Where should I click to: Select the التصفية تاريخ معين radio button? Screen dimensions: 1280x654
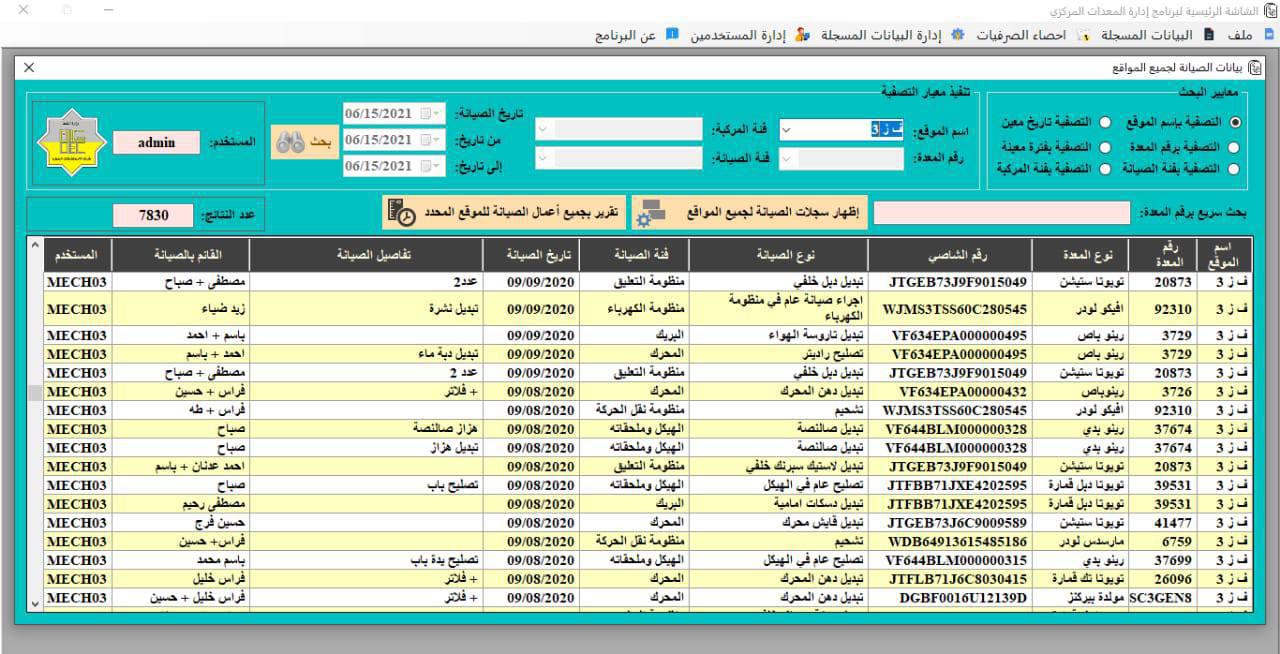[x=1105, y=122]
